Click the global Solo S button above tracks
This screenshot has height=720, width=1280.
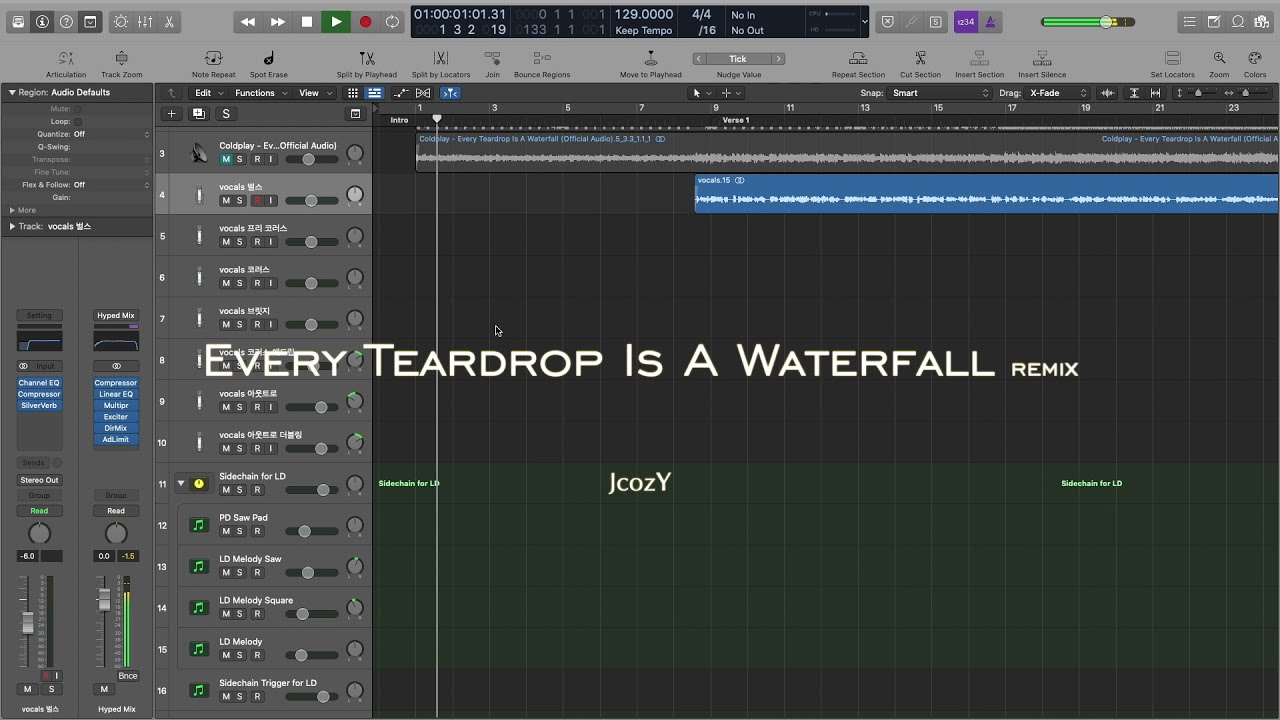tap(226, 114)
